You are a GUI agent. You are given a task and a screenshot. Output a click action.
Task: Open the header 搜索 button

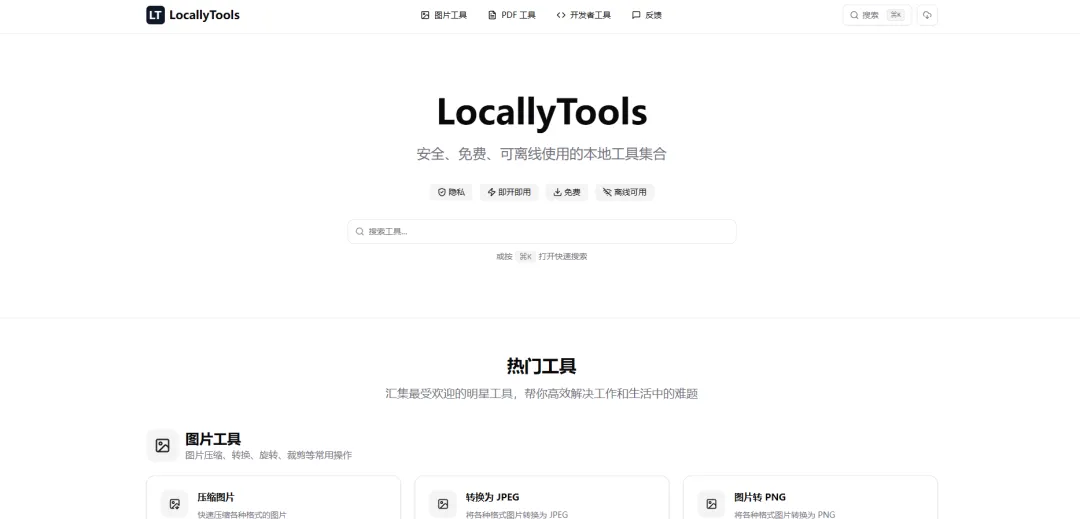[877, 15]
